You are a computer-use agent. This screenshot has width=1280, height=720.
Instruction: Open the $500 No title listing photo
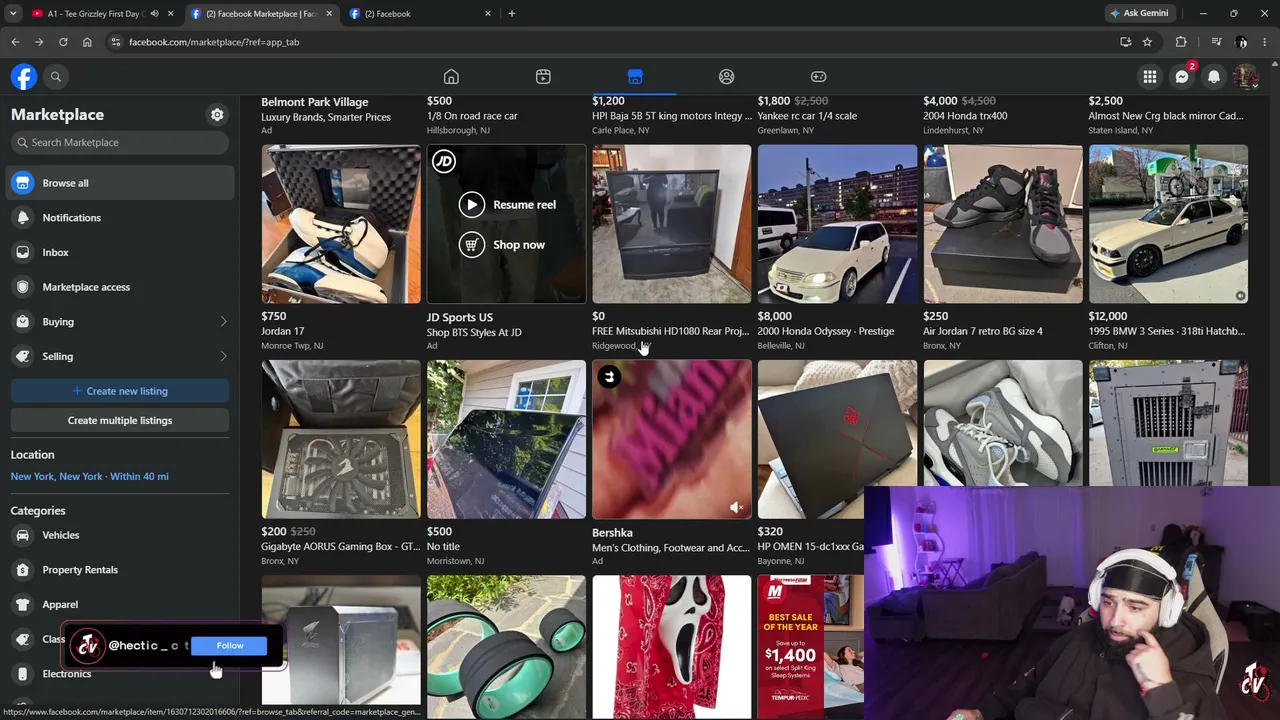click(x=507, y=439)
